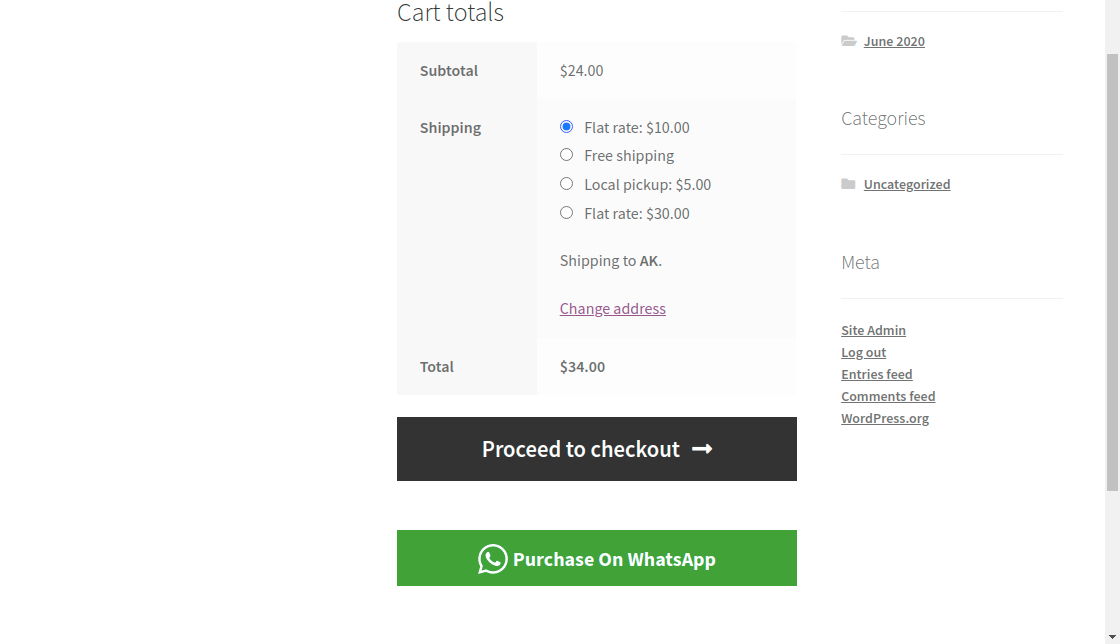
Task: Open the June 2020 archive link
Action: pyautogui.click(x=894, y=41)
